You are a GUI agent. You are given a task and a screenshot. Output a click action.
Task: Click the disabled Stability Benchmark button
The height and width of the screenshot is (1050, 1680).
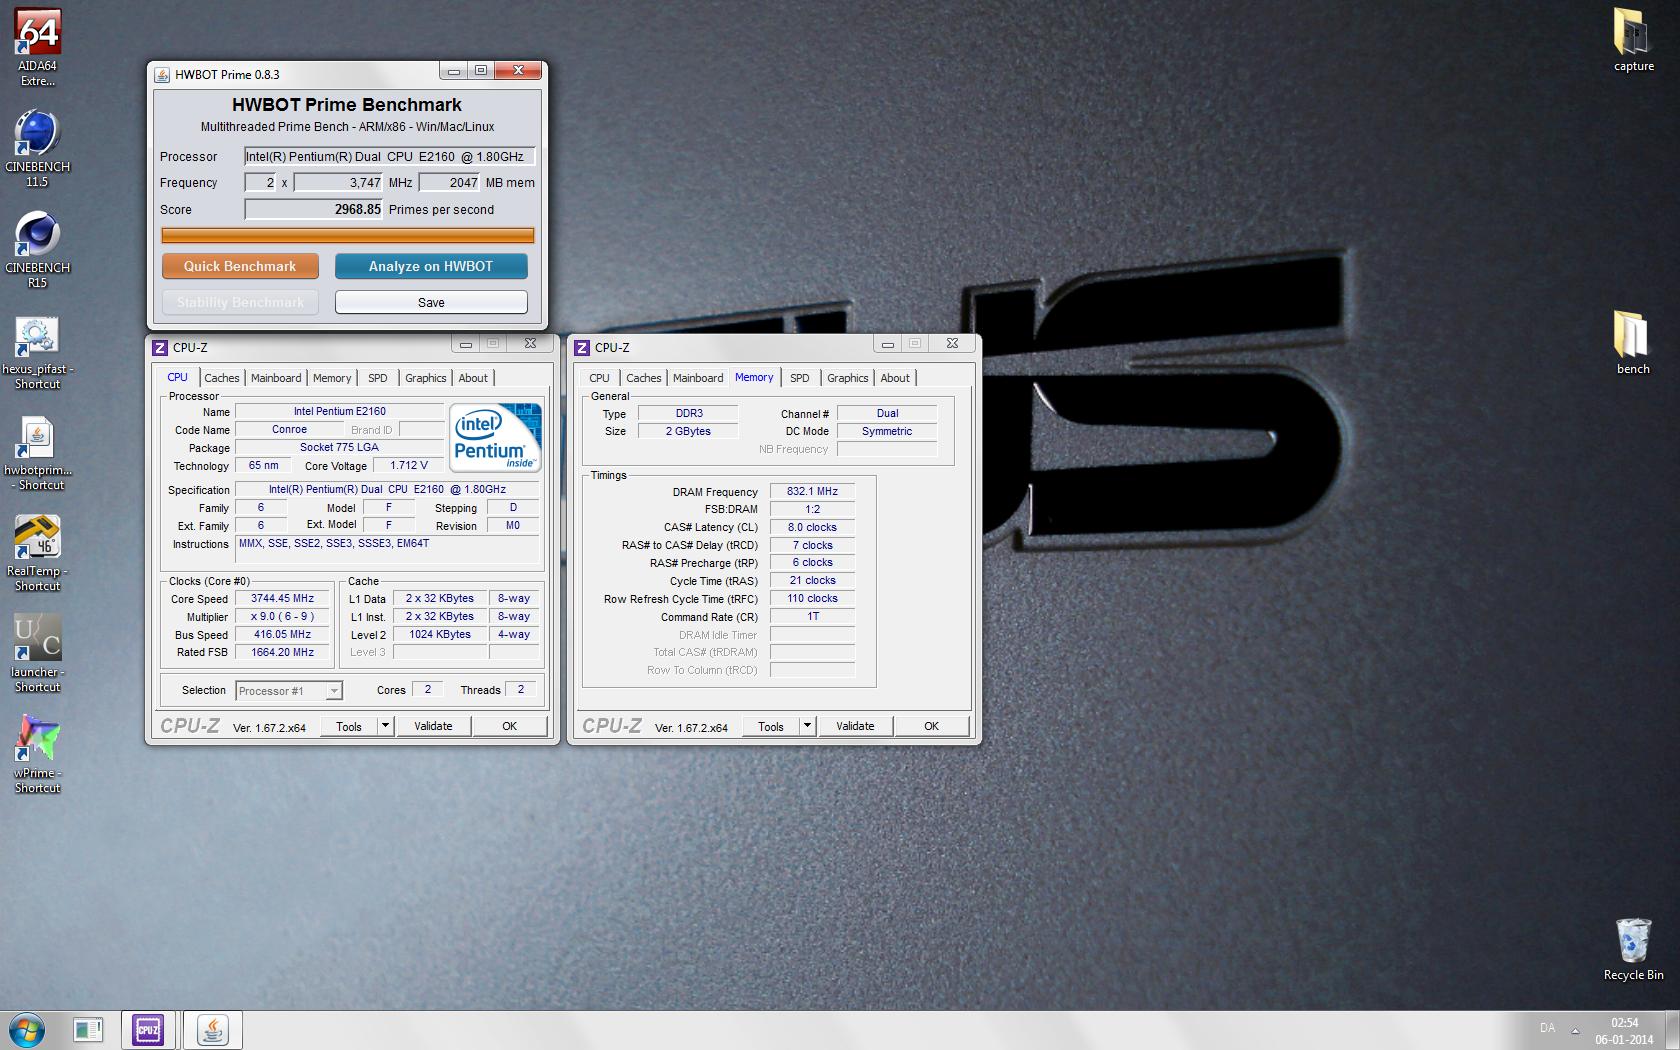tap(240, 302)
